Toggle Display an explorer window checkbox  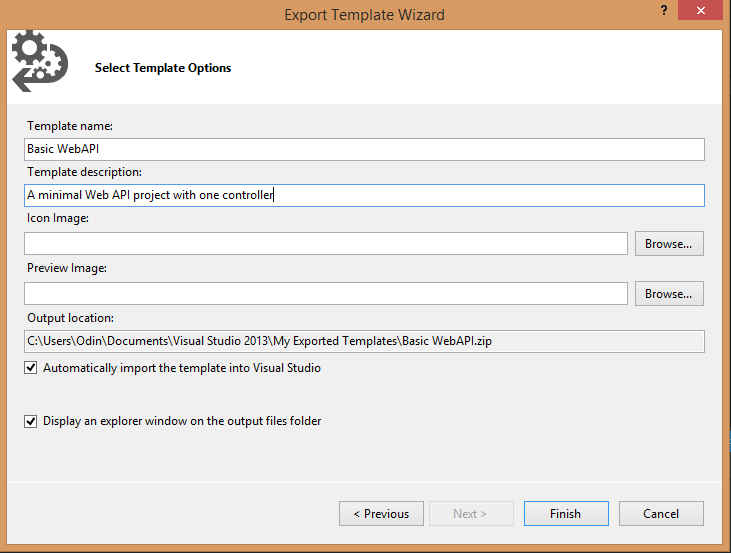(x=31, y=421)
